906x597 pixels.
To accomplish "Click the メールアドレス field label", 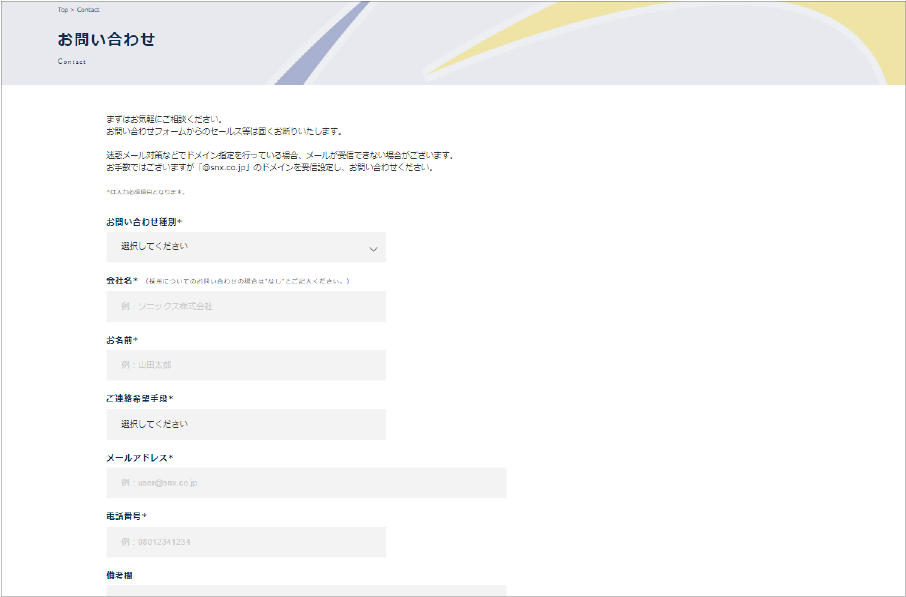I will click(x=140, y=458).
